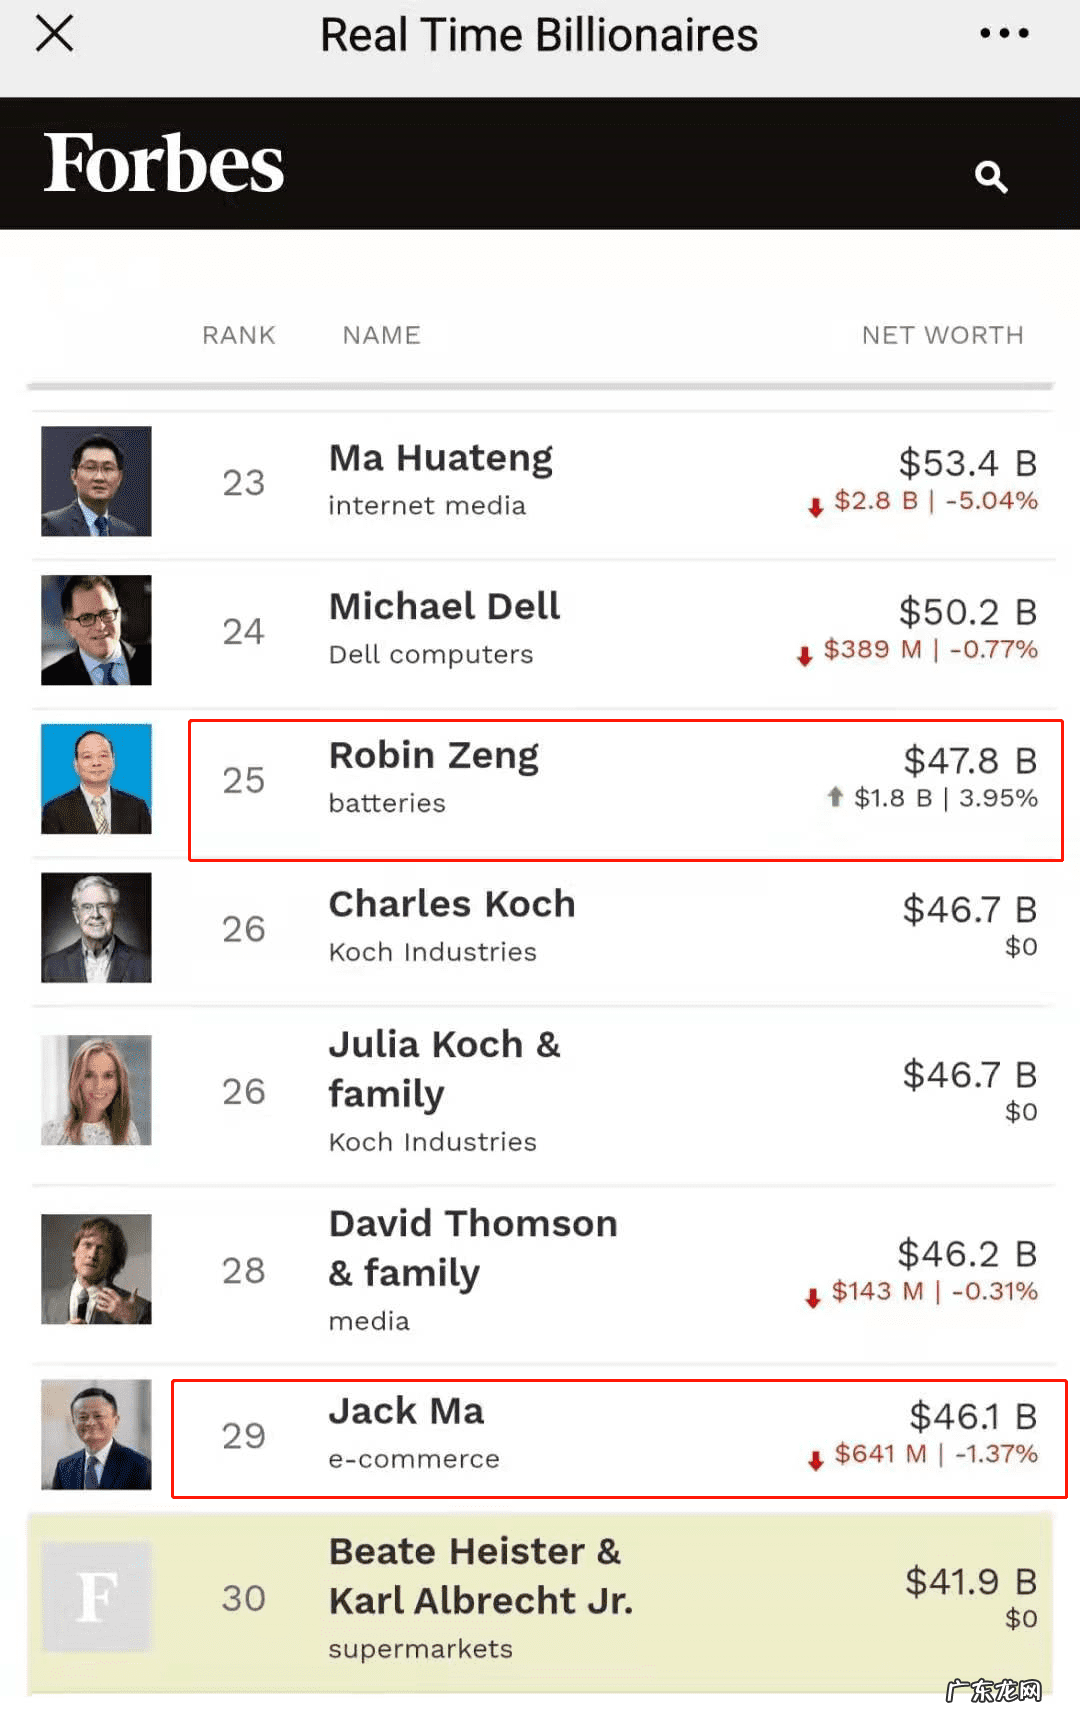The width and height of the screenshot is (1080, 1720).
Task: Tap Charles Koch's portrait thumbnail
Action: coord(96,928)
